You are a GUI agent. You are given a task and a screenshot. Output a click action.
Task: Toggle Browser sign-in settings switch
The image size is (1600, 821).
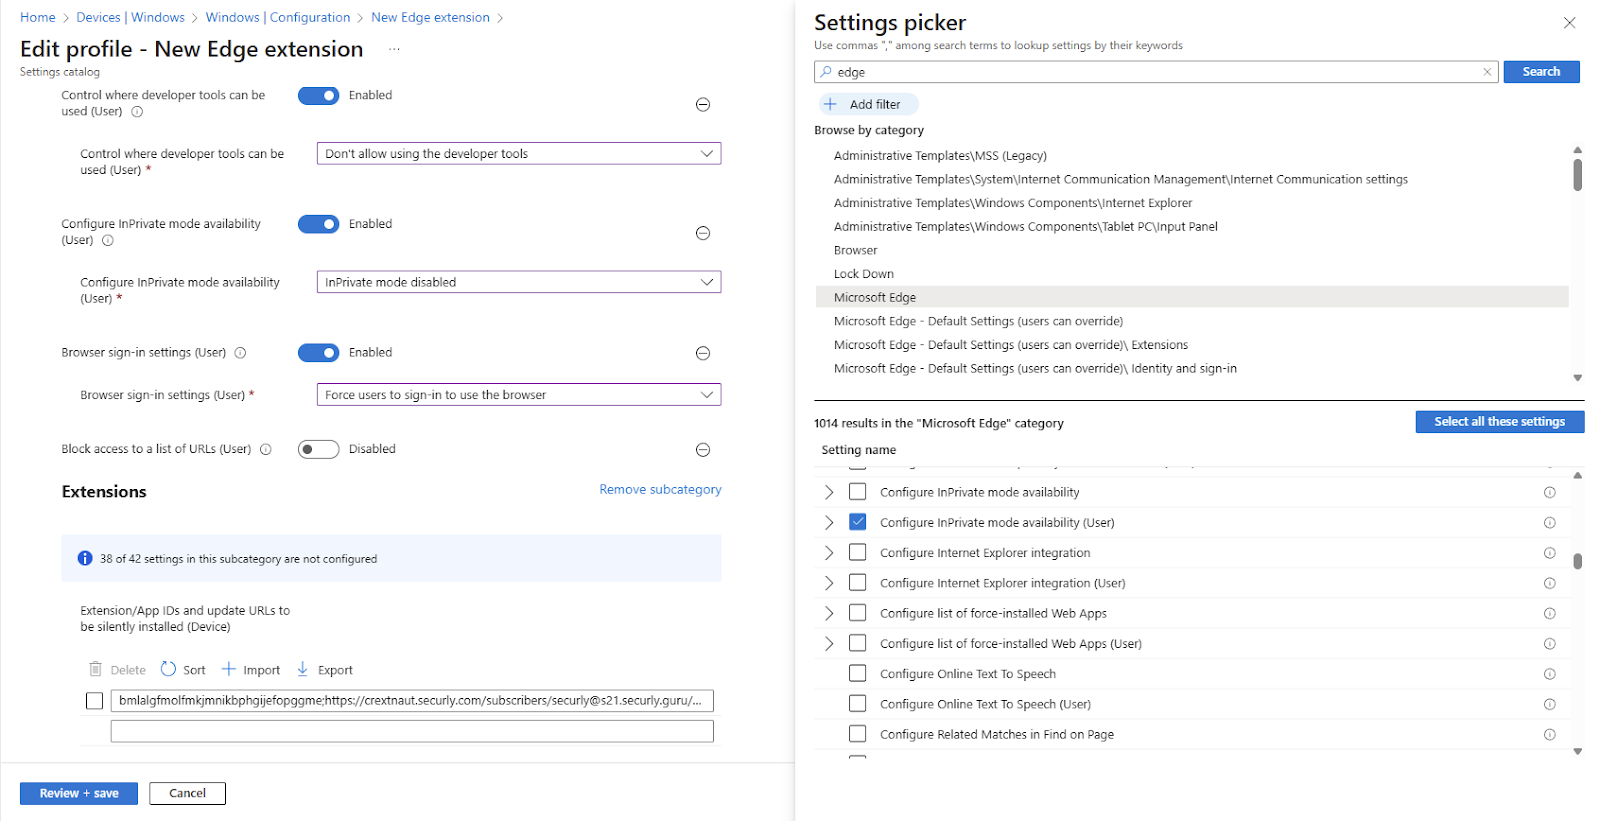tap(319, 352)
